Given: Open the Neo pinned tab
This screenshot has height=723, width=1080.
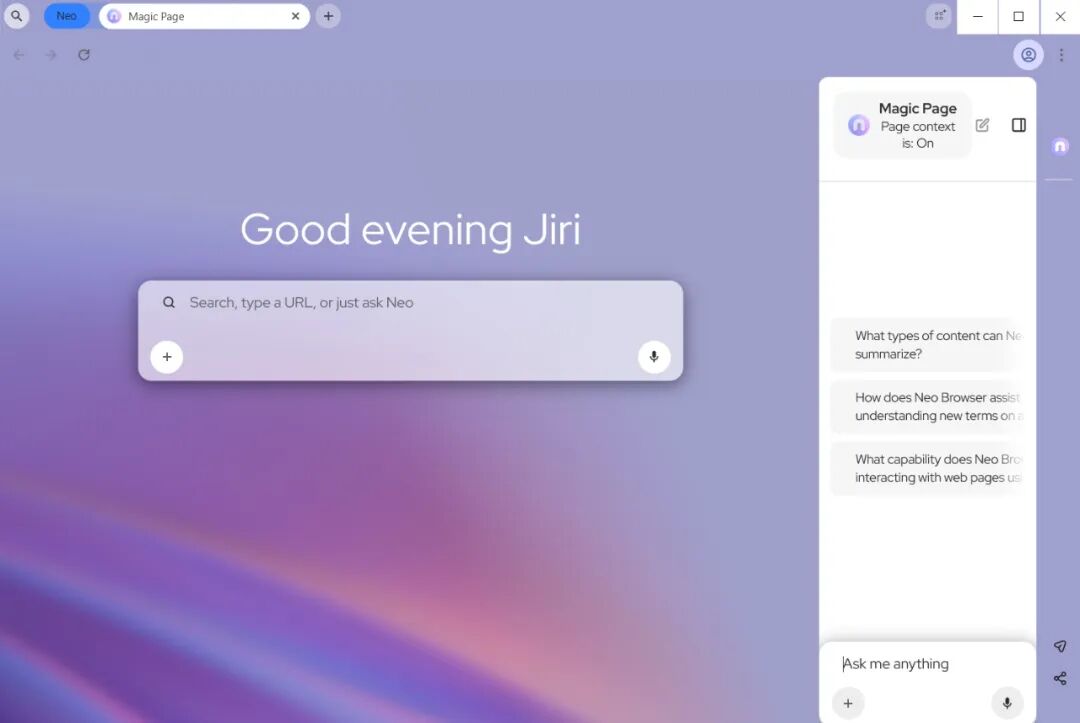Looking at the screenshot, I should pyautogui.click(x=66, y=16).
